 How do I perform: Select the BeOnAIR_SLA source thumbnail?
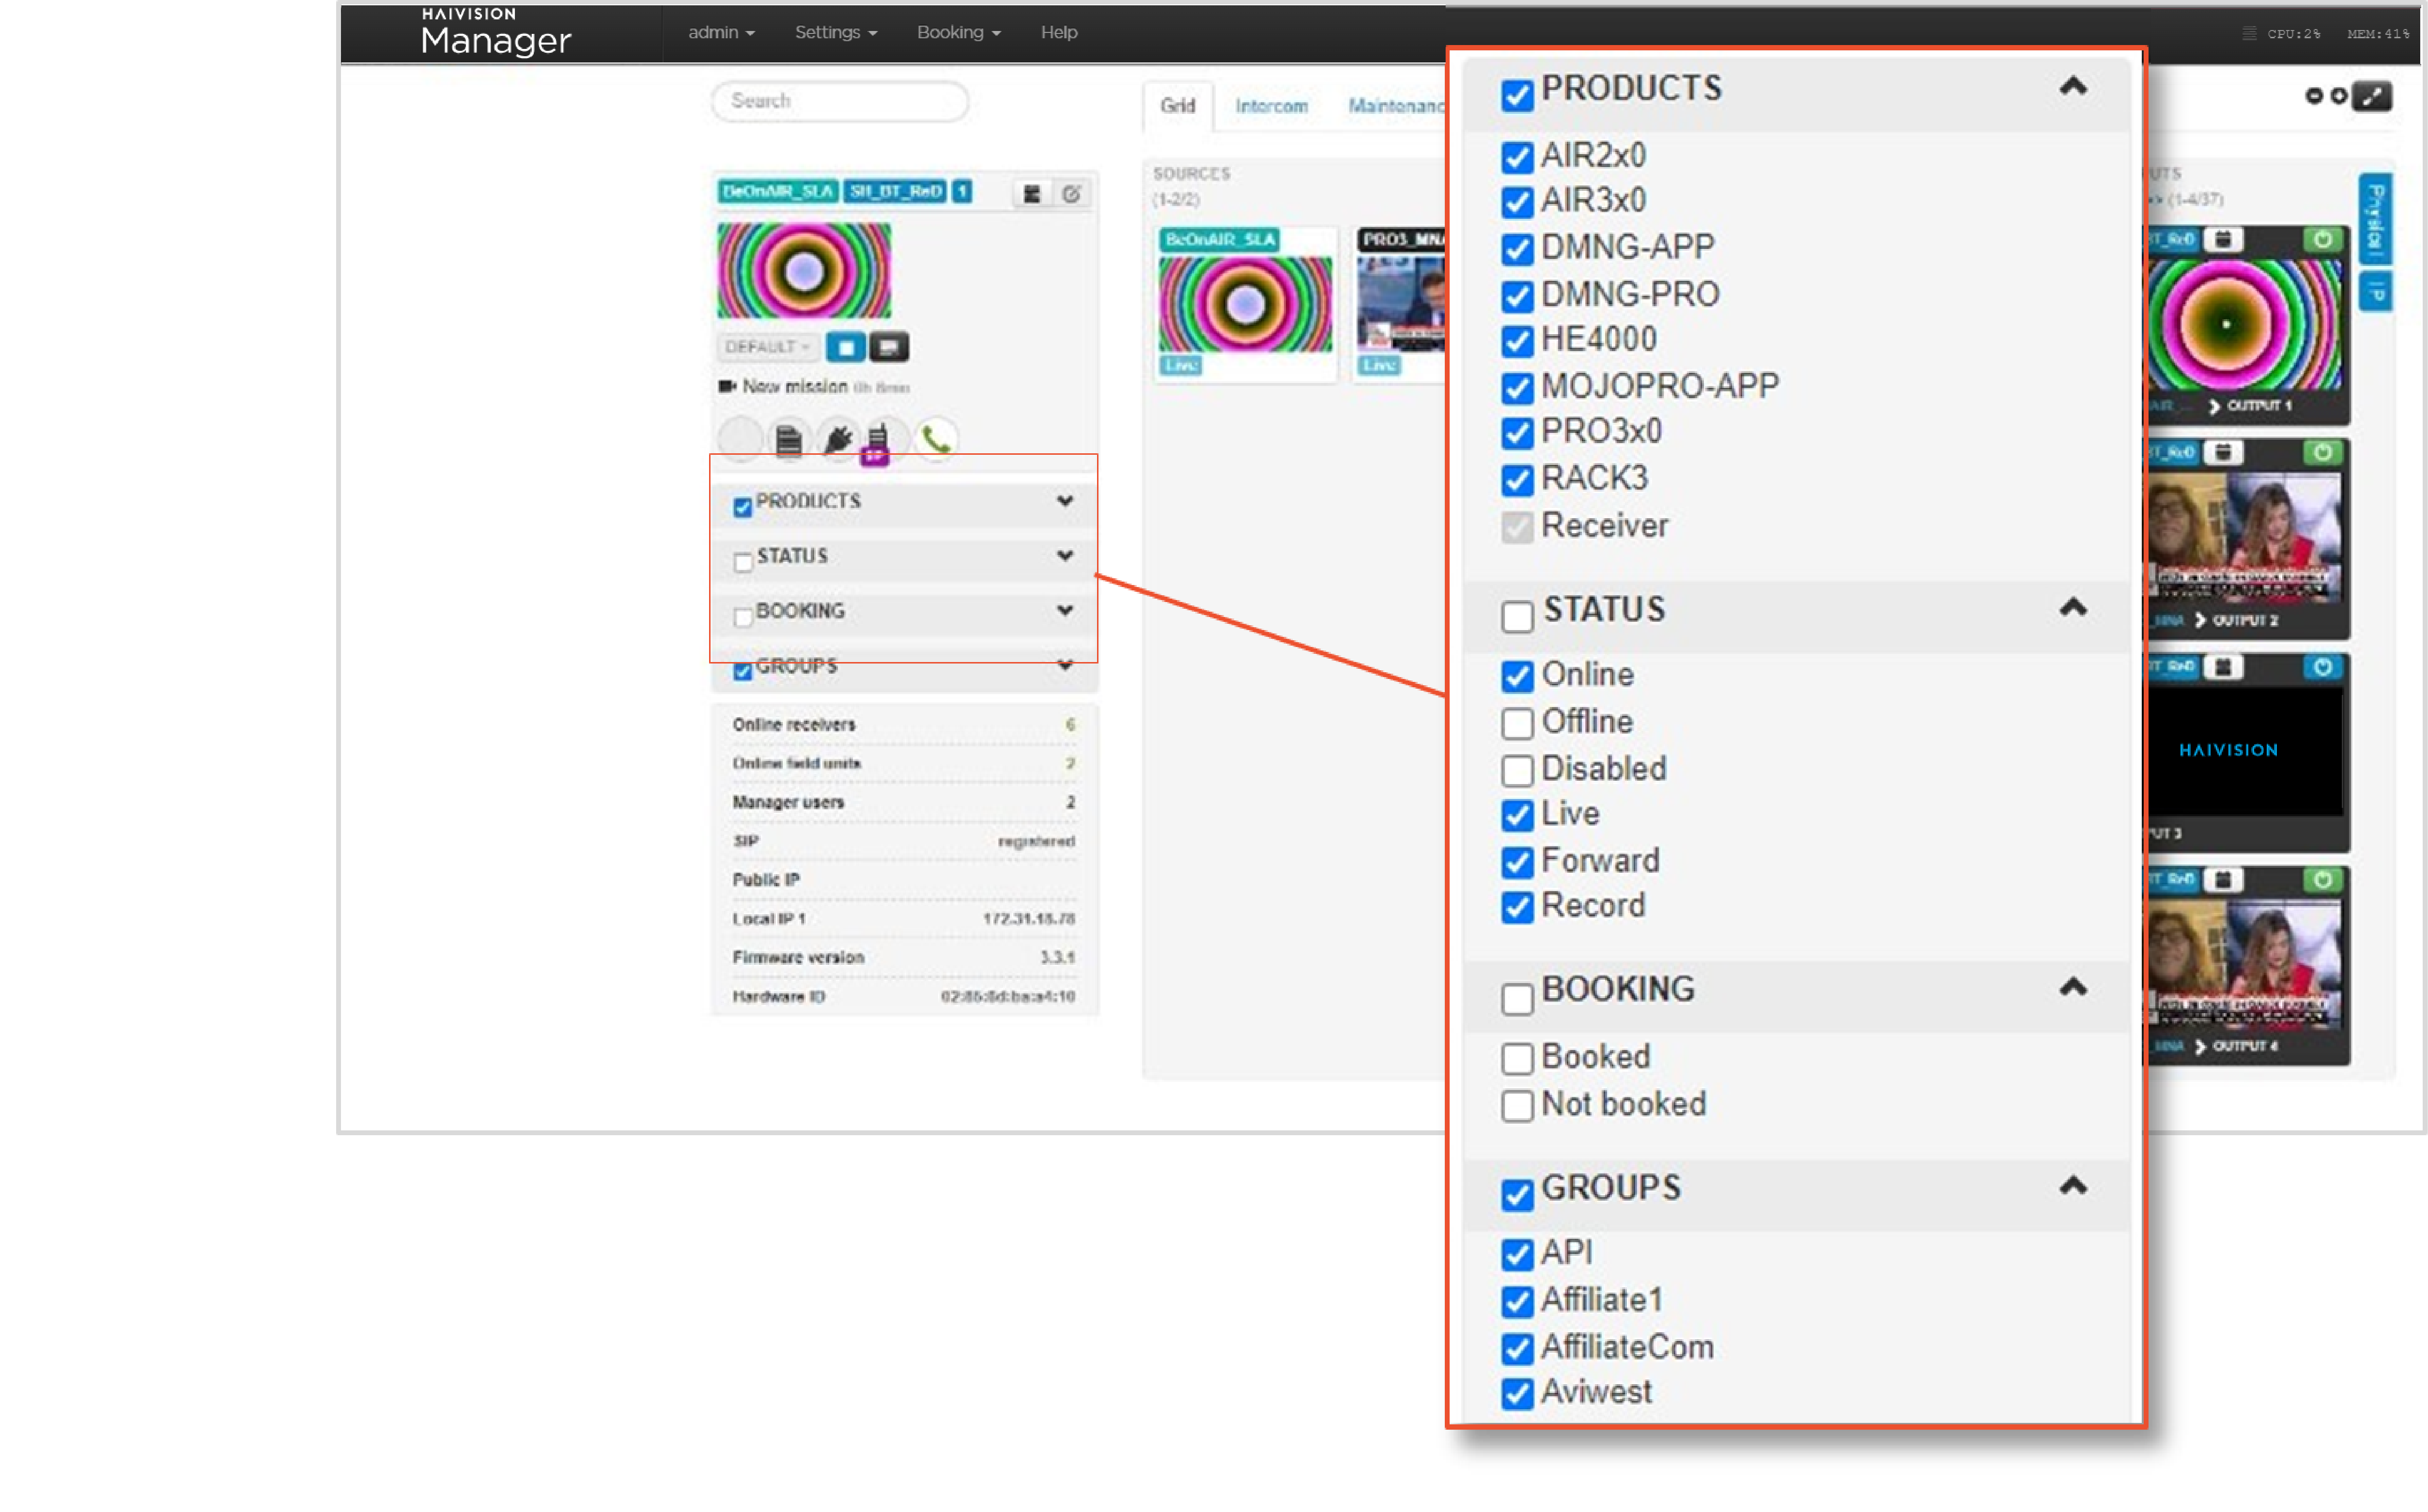[x=1245, y=304]
